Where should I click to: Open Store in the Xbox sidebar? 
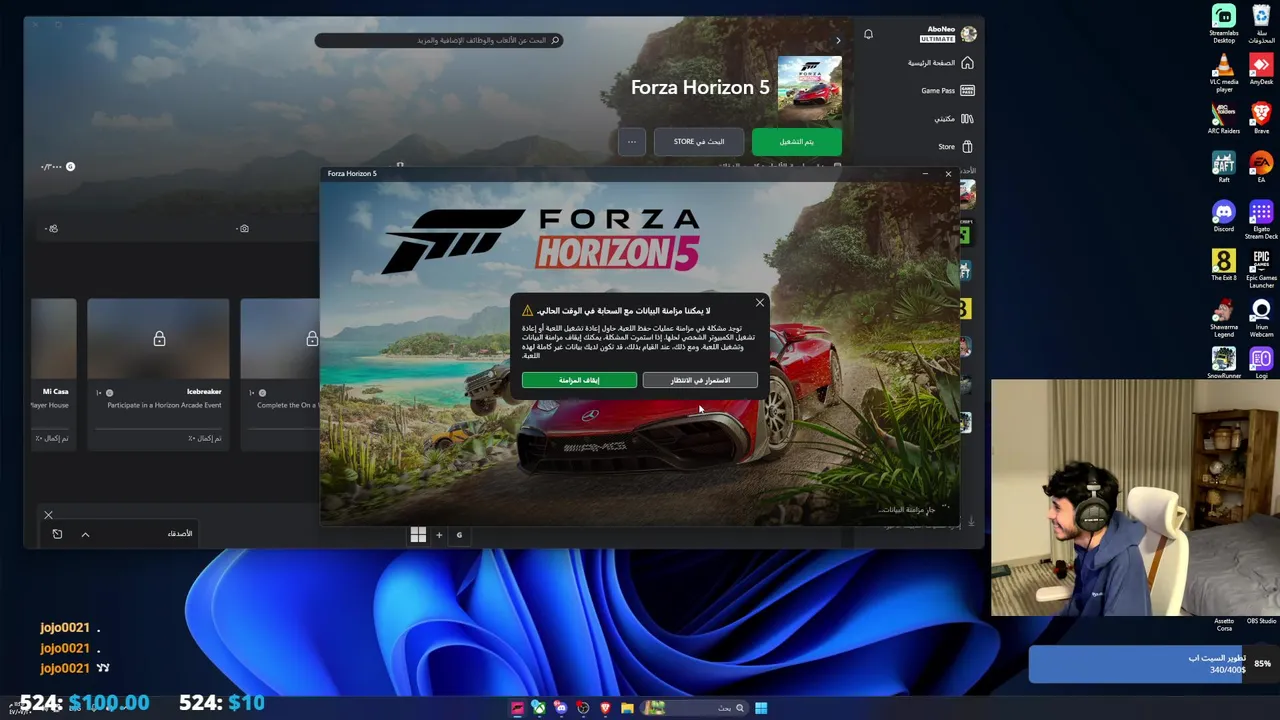pos(956,147)
